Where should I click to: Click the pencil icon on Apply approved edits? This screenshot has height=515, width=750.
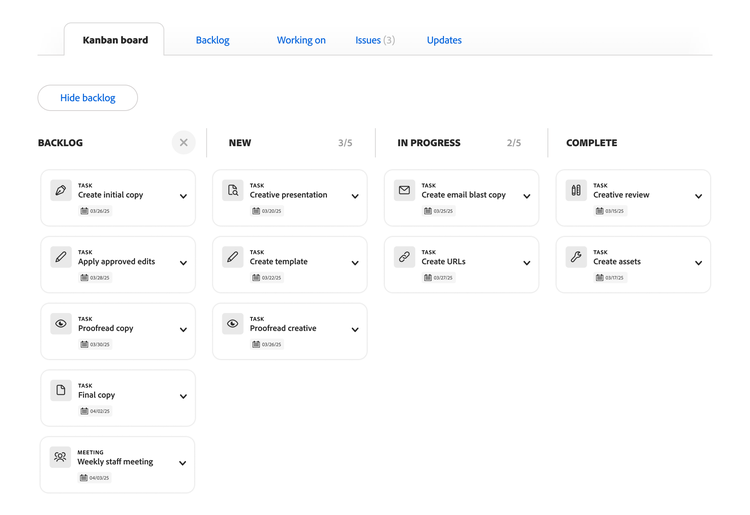pyautogui.click(x=61, y=257)
